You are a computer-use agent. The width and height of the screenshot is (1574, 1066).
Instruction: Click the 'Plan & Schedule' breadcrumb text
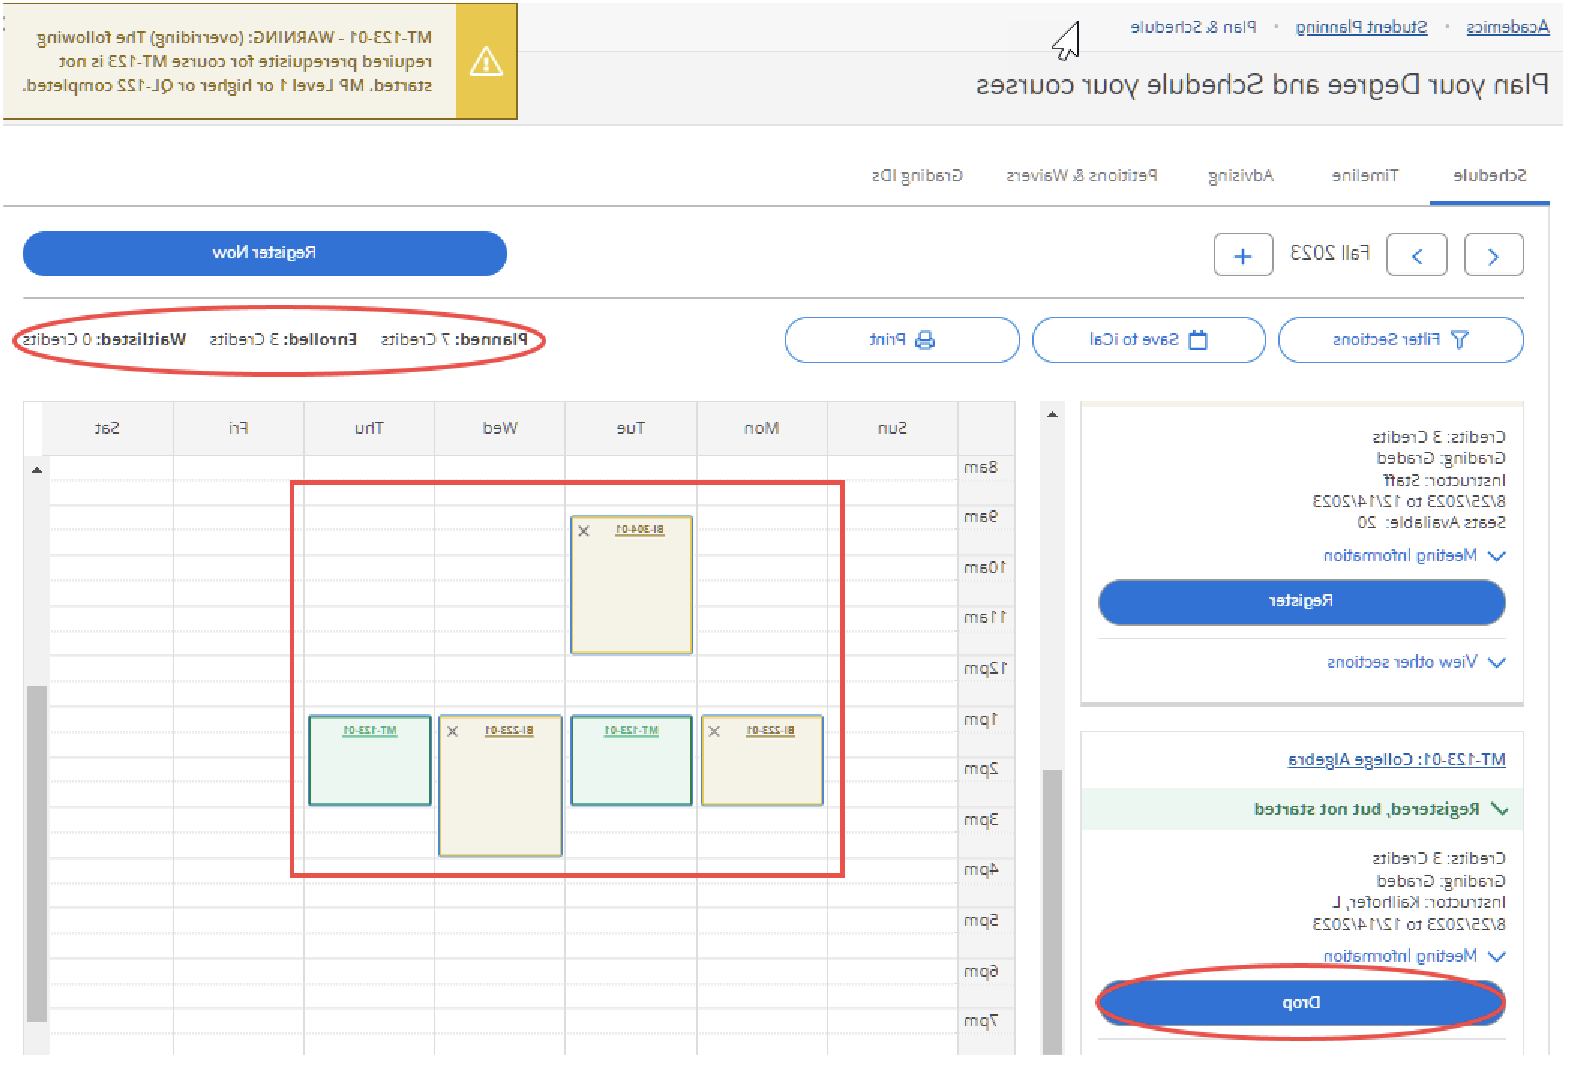click(1193, 27)
